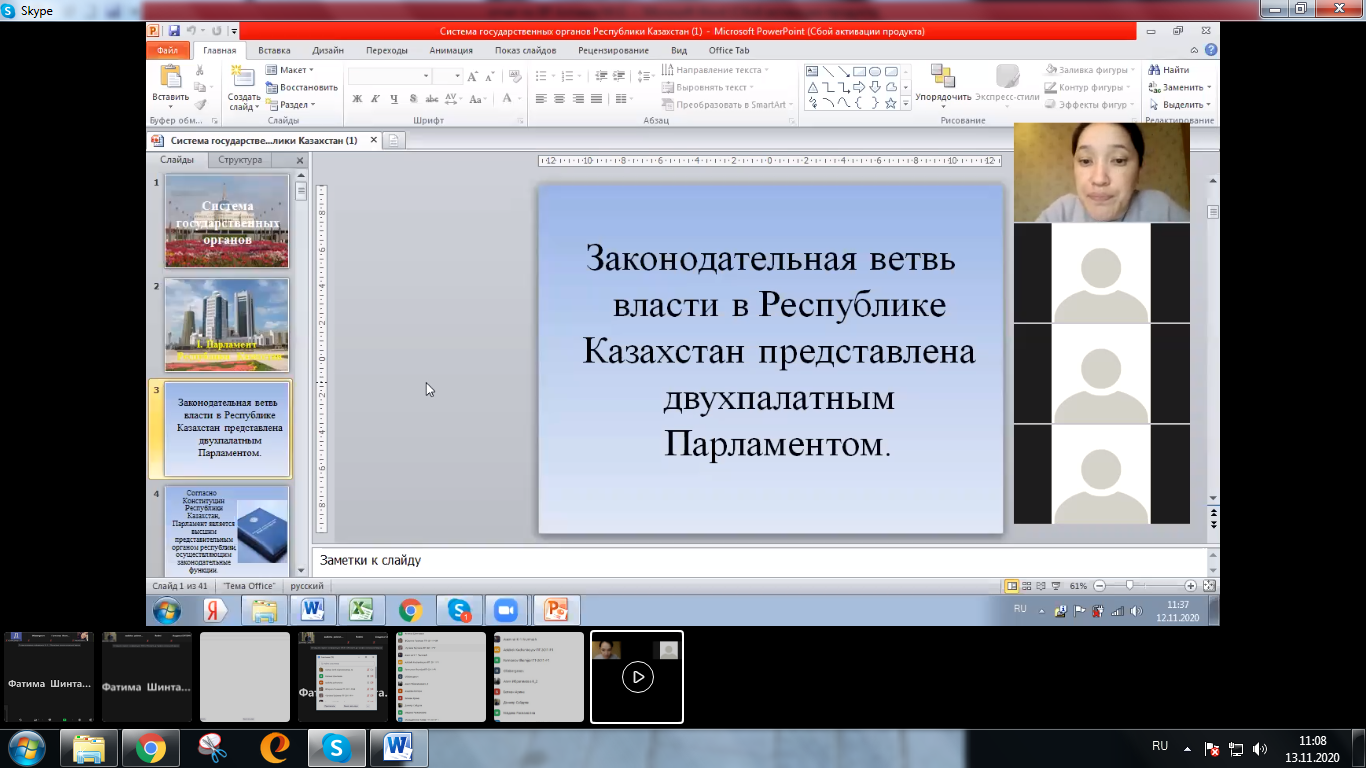Open Заменить replace dropdown
Viewport: 1366px width, 768px height.
[x=1180, y=87]
